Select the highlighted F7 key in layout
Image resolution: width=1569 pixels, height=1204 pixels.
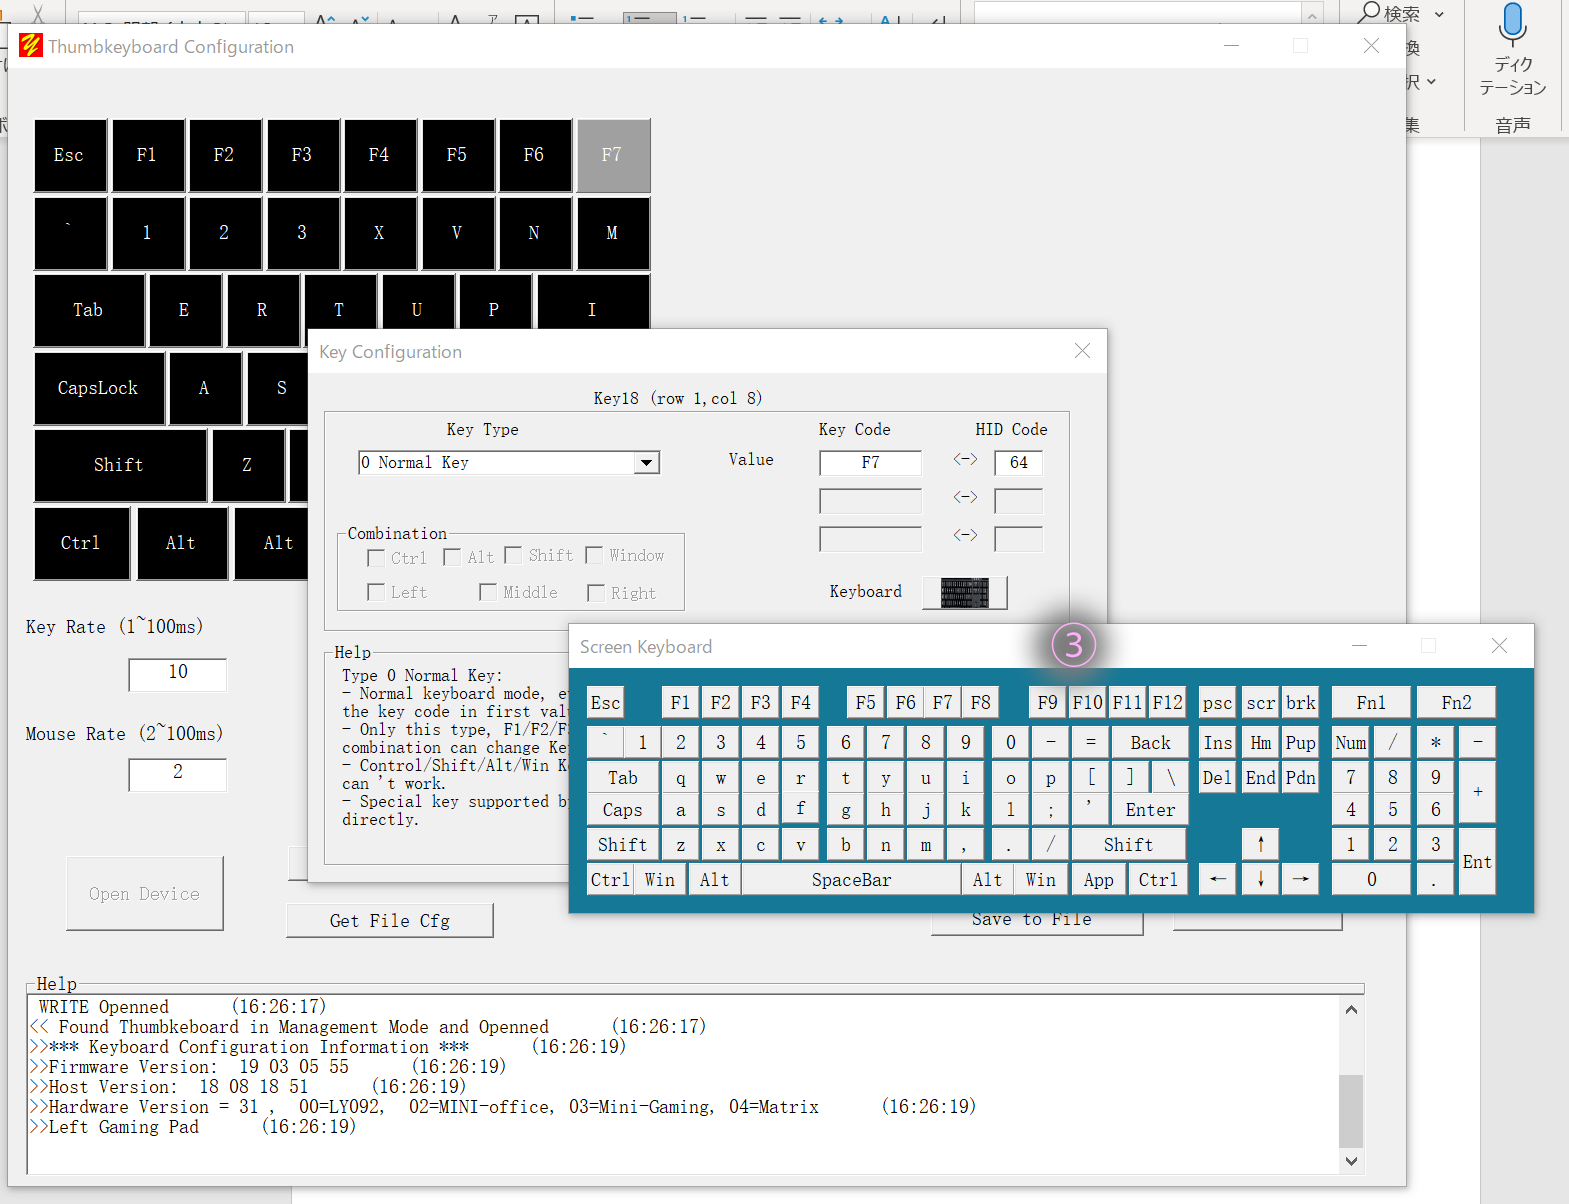point(612,155)
